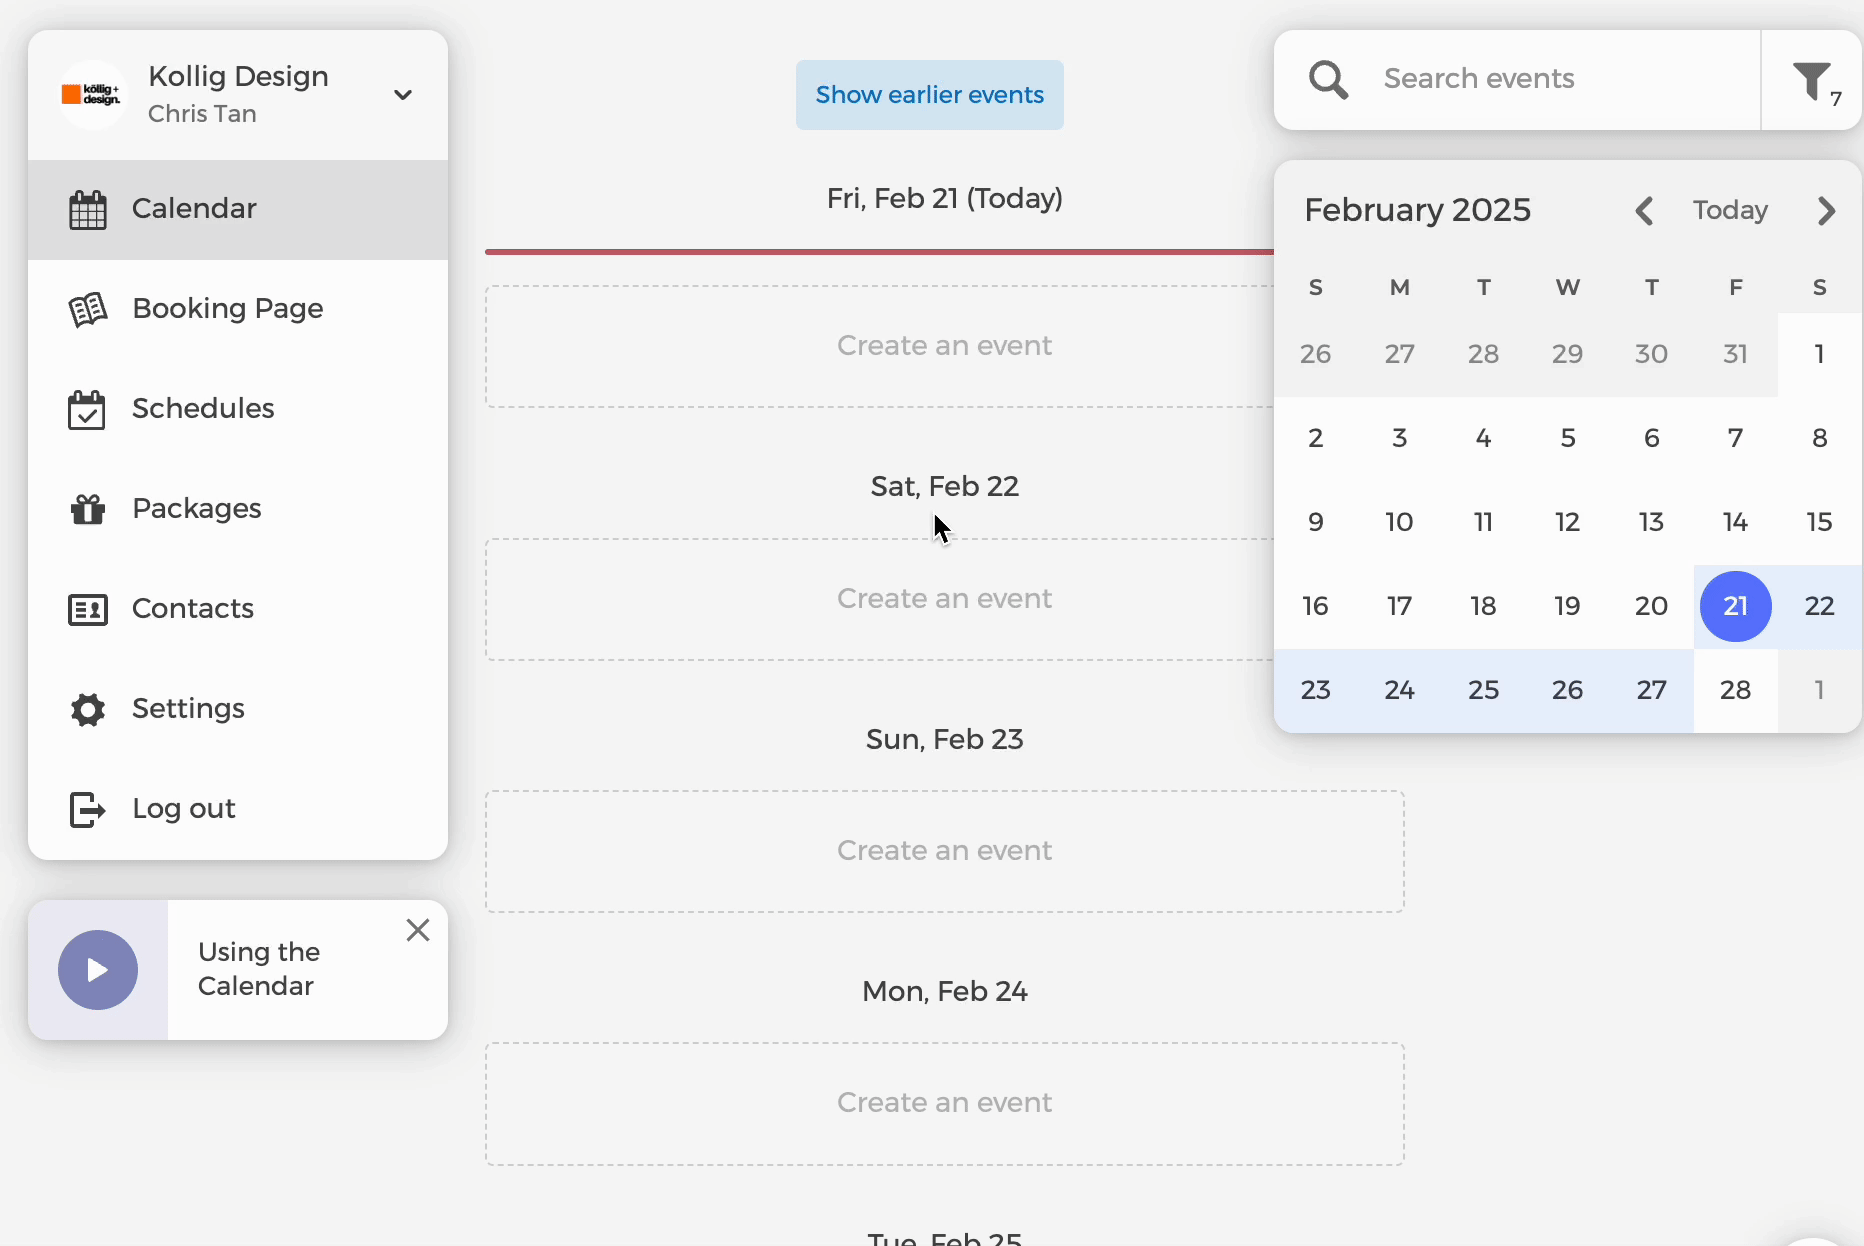Image resolution: width=1864 pixels, height=1246 pixels.
Task: Open the Schedules menu item
Action: [238, 410]
